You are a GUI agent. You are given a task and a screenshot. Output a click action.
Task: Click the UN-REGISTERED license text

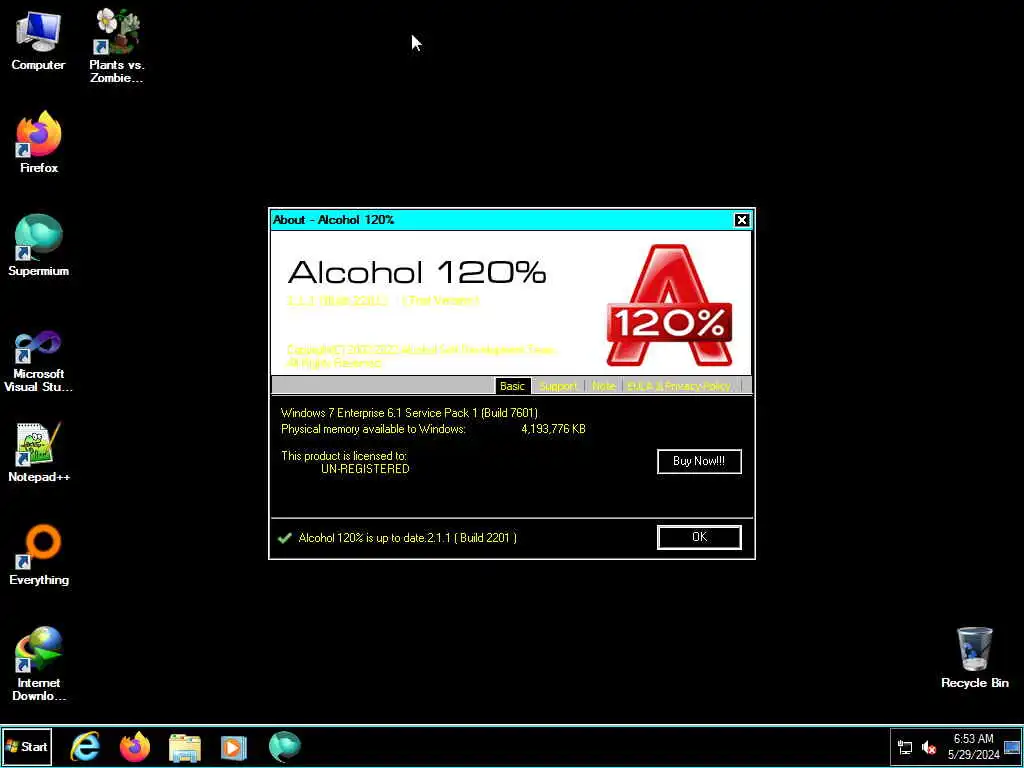(x=365, y=469)
